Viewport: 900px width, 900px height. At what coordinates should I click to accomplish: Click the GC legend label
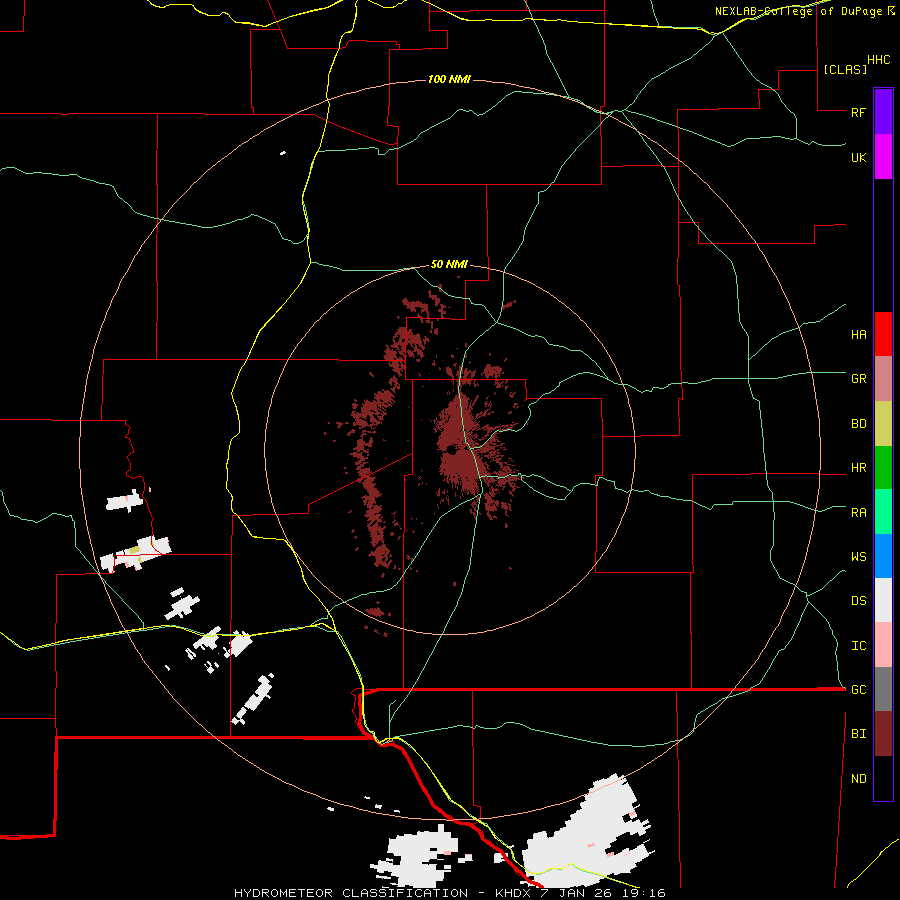[858, 690]
